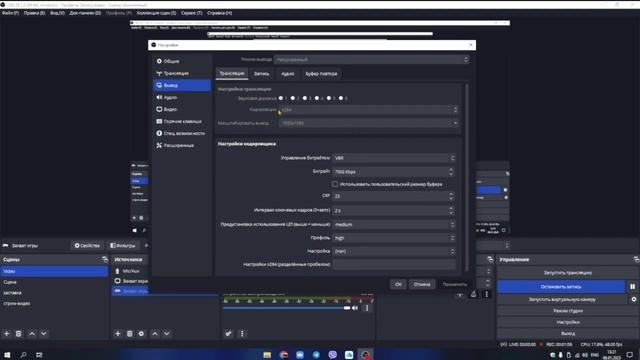Pause the recording with the pause icon
640x360 pixels.
[x=632, y=287]
